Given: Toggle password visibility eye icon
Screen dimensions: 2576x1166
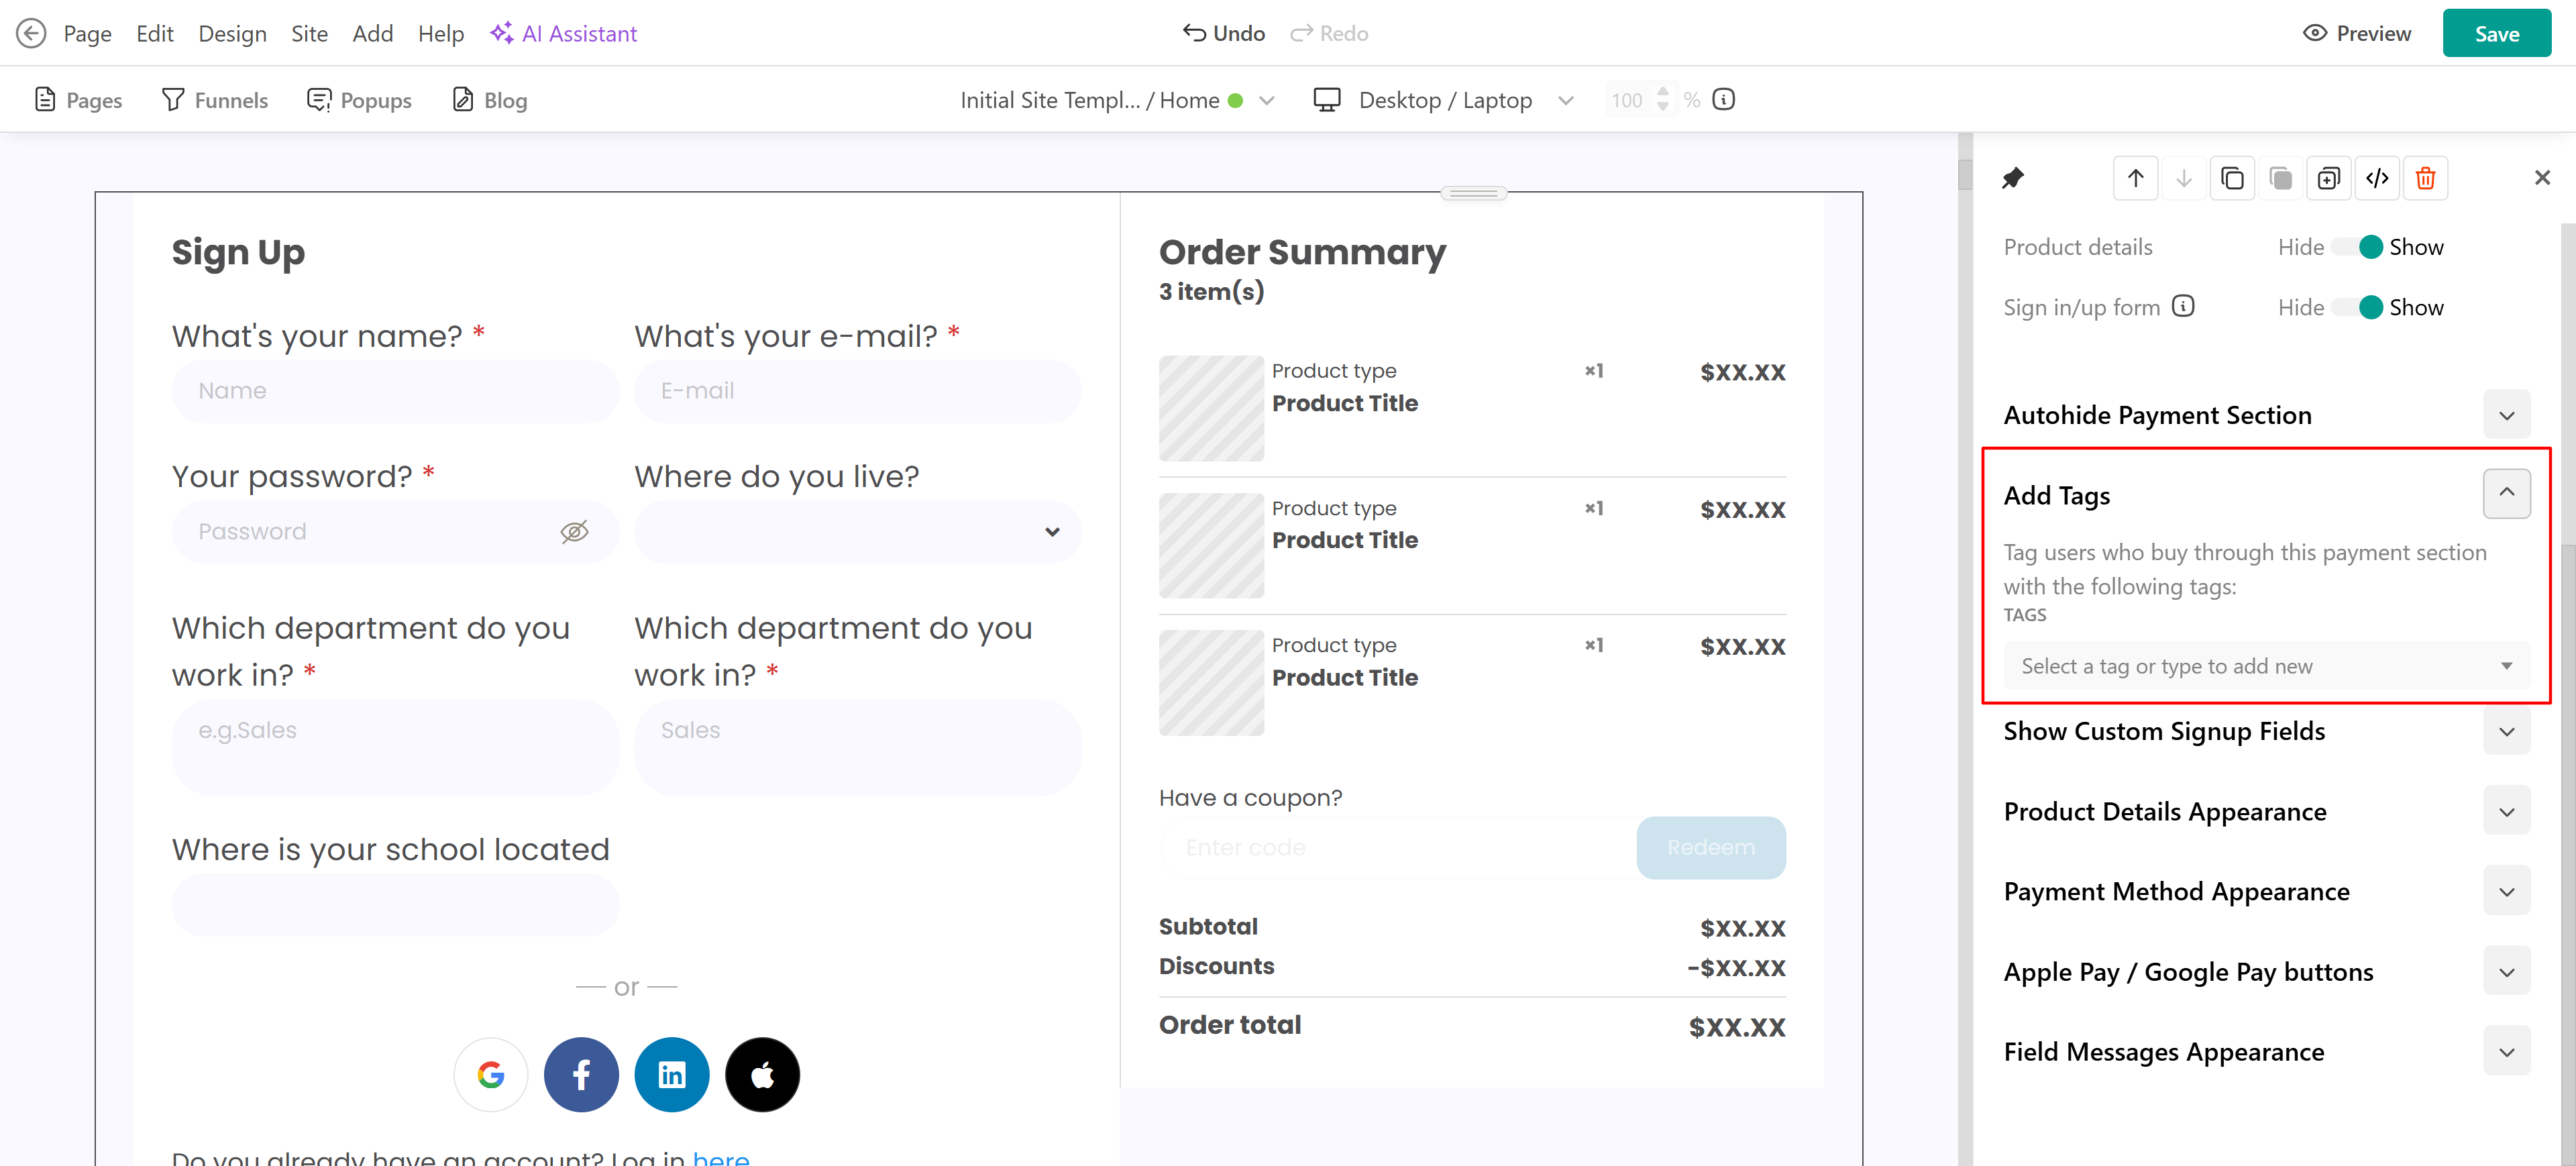Looking at the screenshot, I should point(574,531).
